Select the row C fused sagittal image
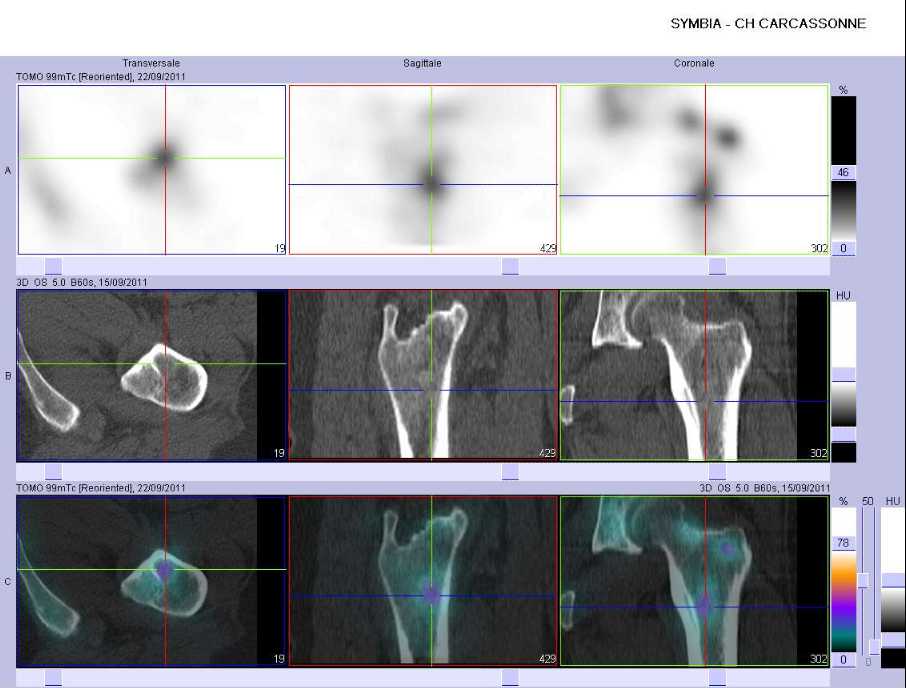The image size is (906, 688). tap(423, 581)
